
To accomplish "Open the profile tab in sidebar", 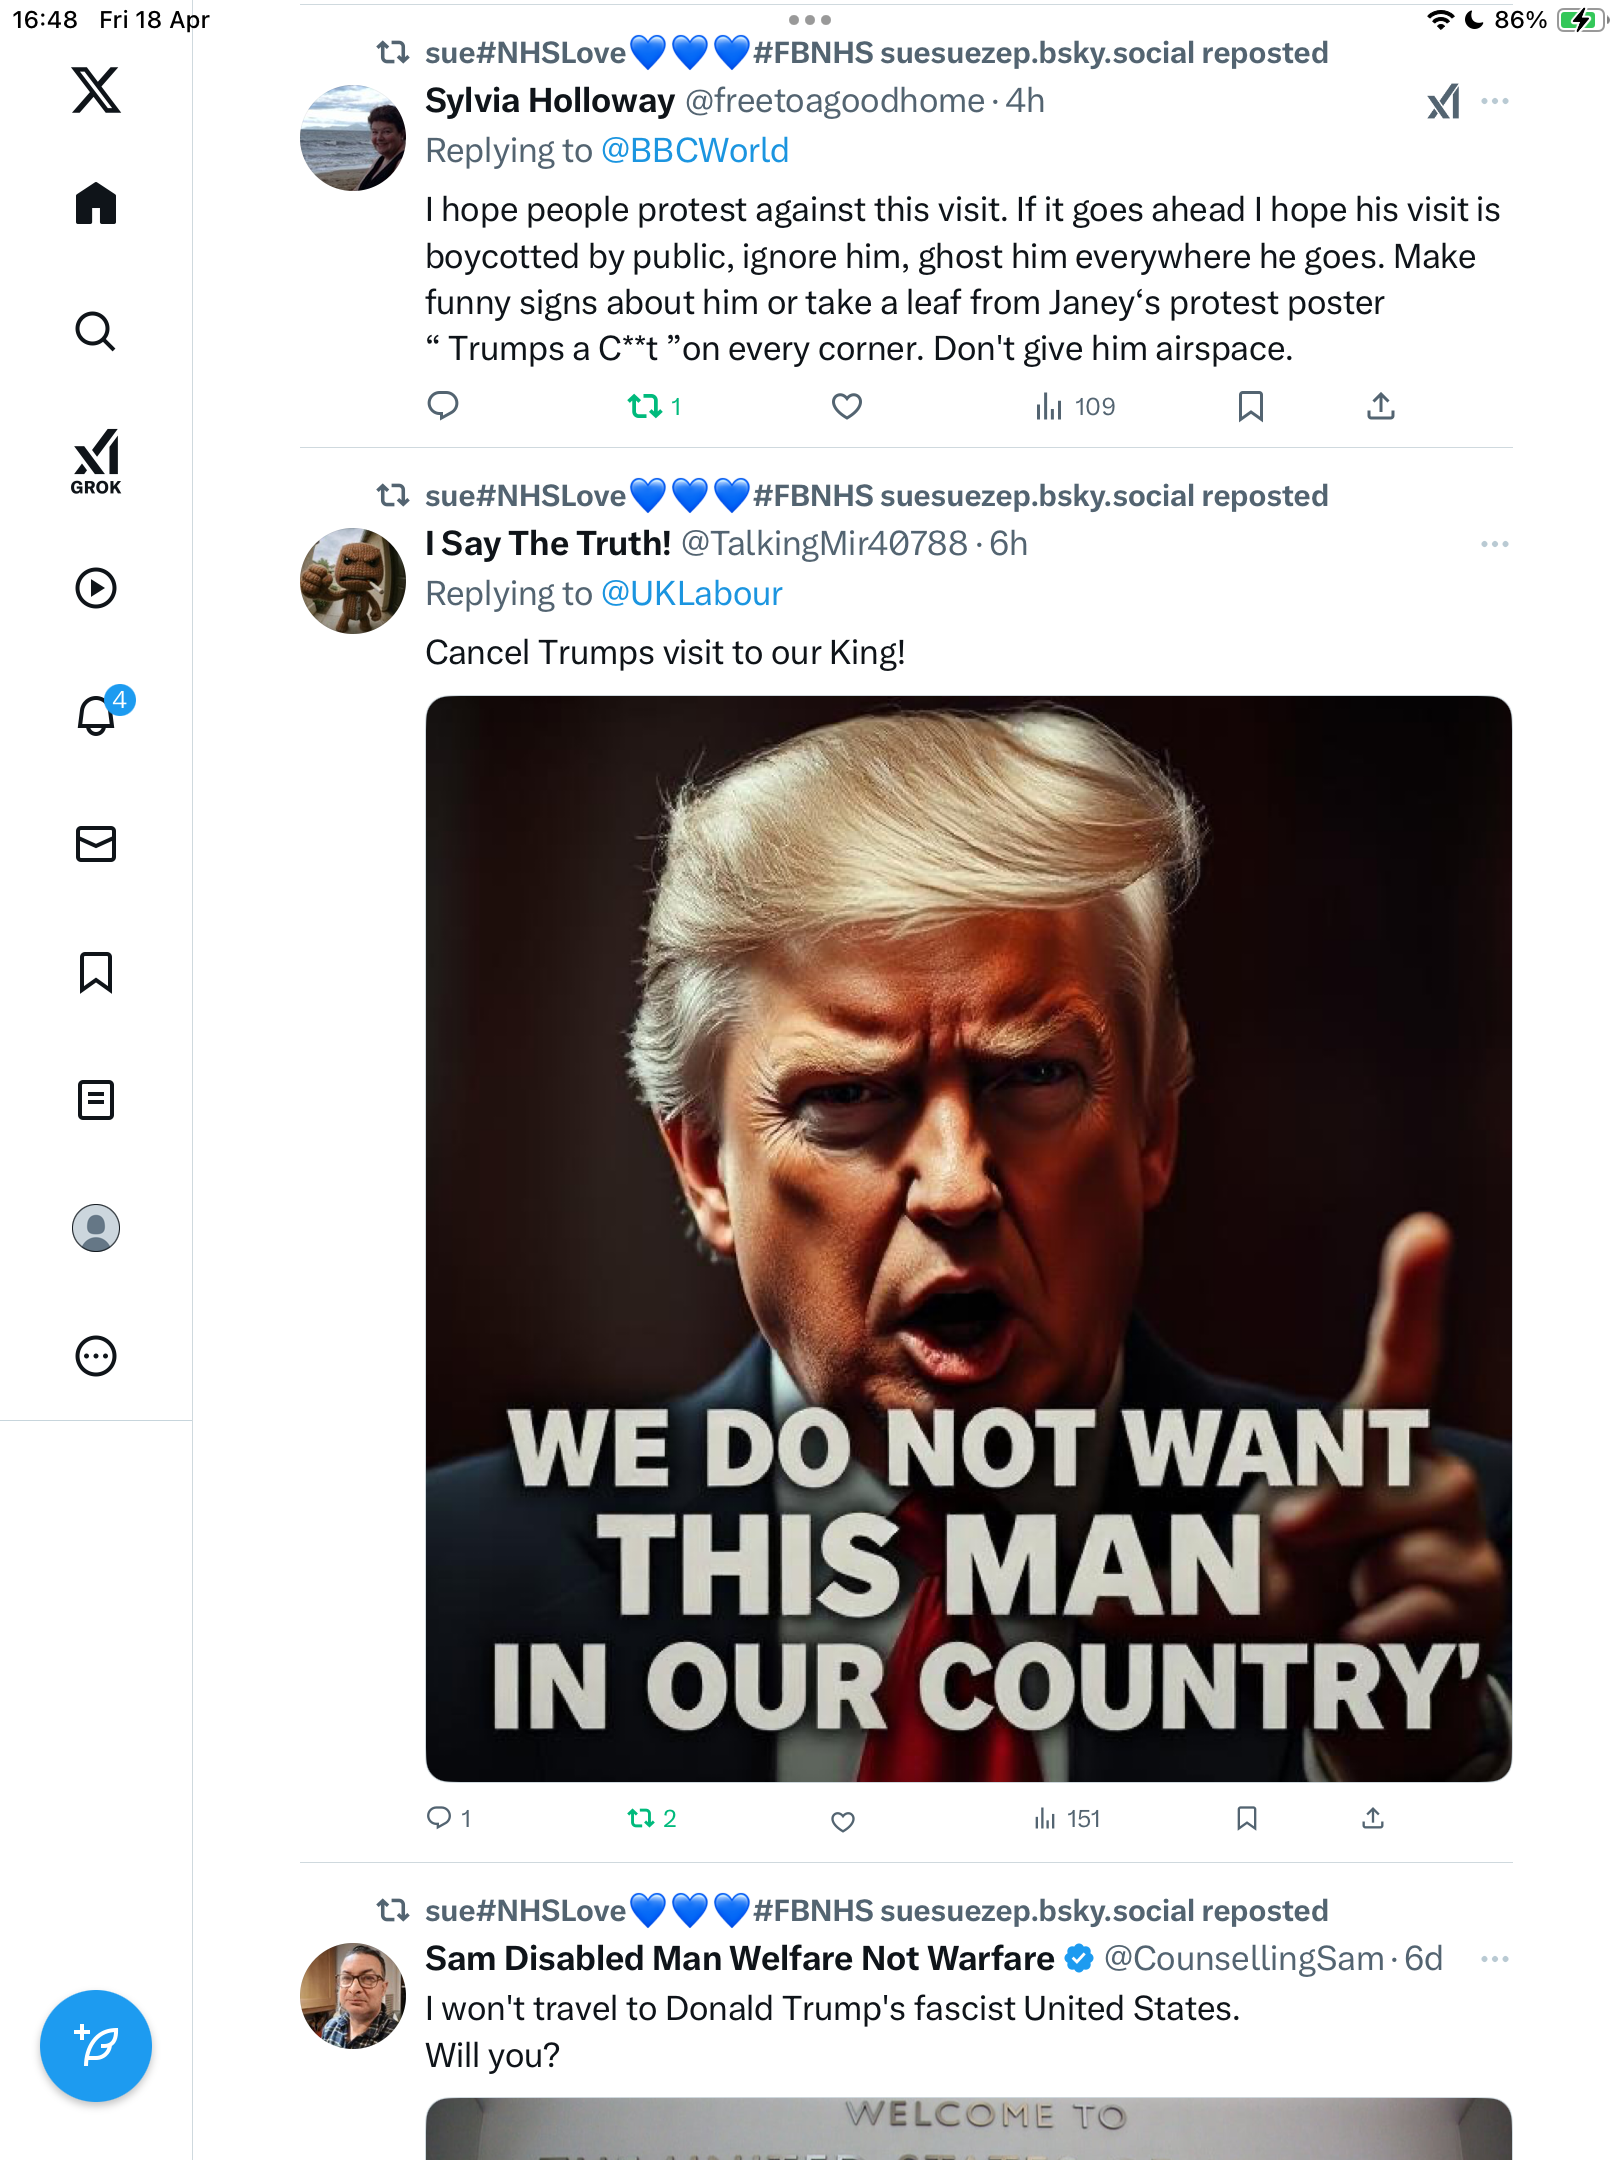I will coord(96,1228).
